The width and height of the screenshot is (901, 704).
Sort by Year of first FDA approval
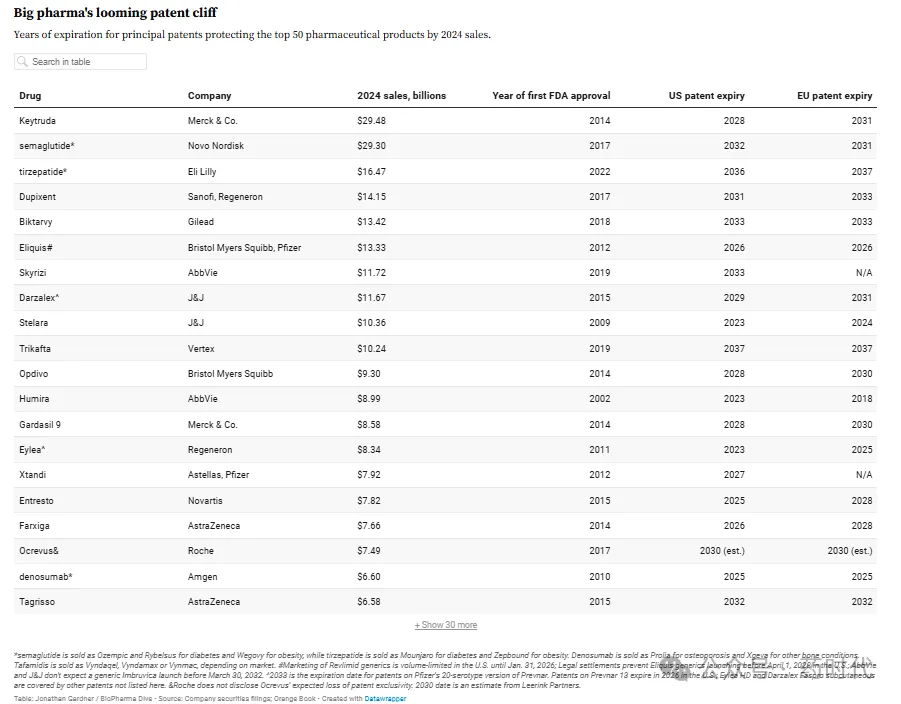pyautogui.click(x=551, y=96)
